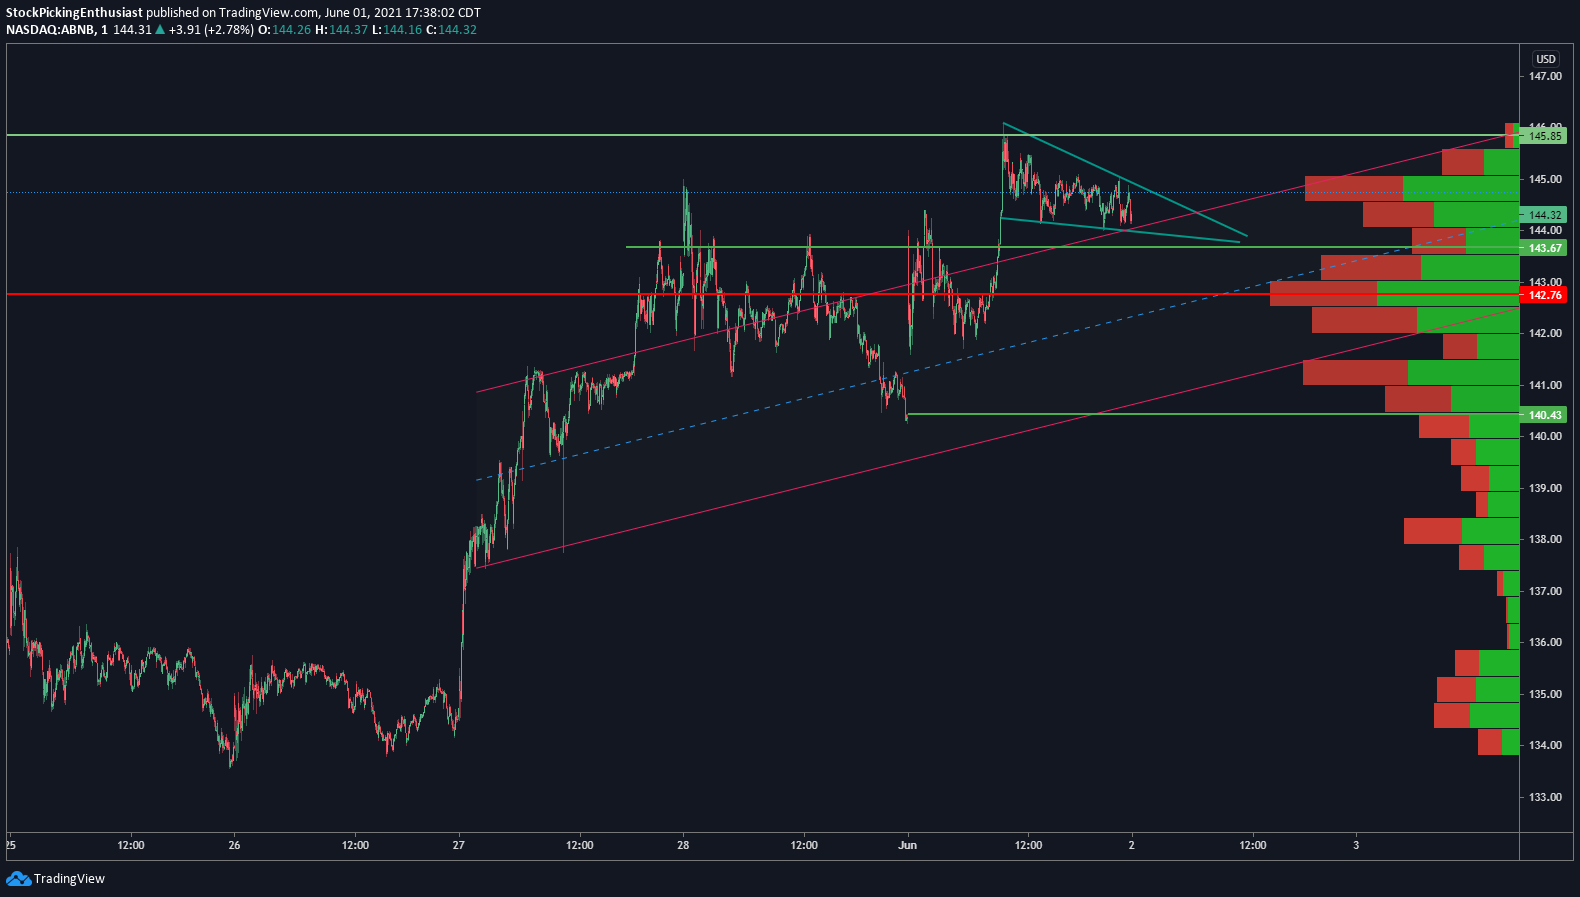Click the TradingView cloud logo icon

18,879
